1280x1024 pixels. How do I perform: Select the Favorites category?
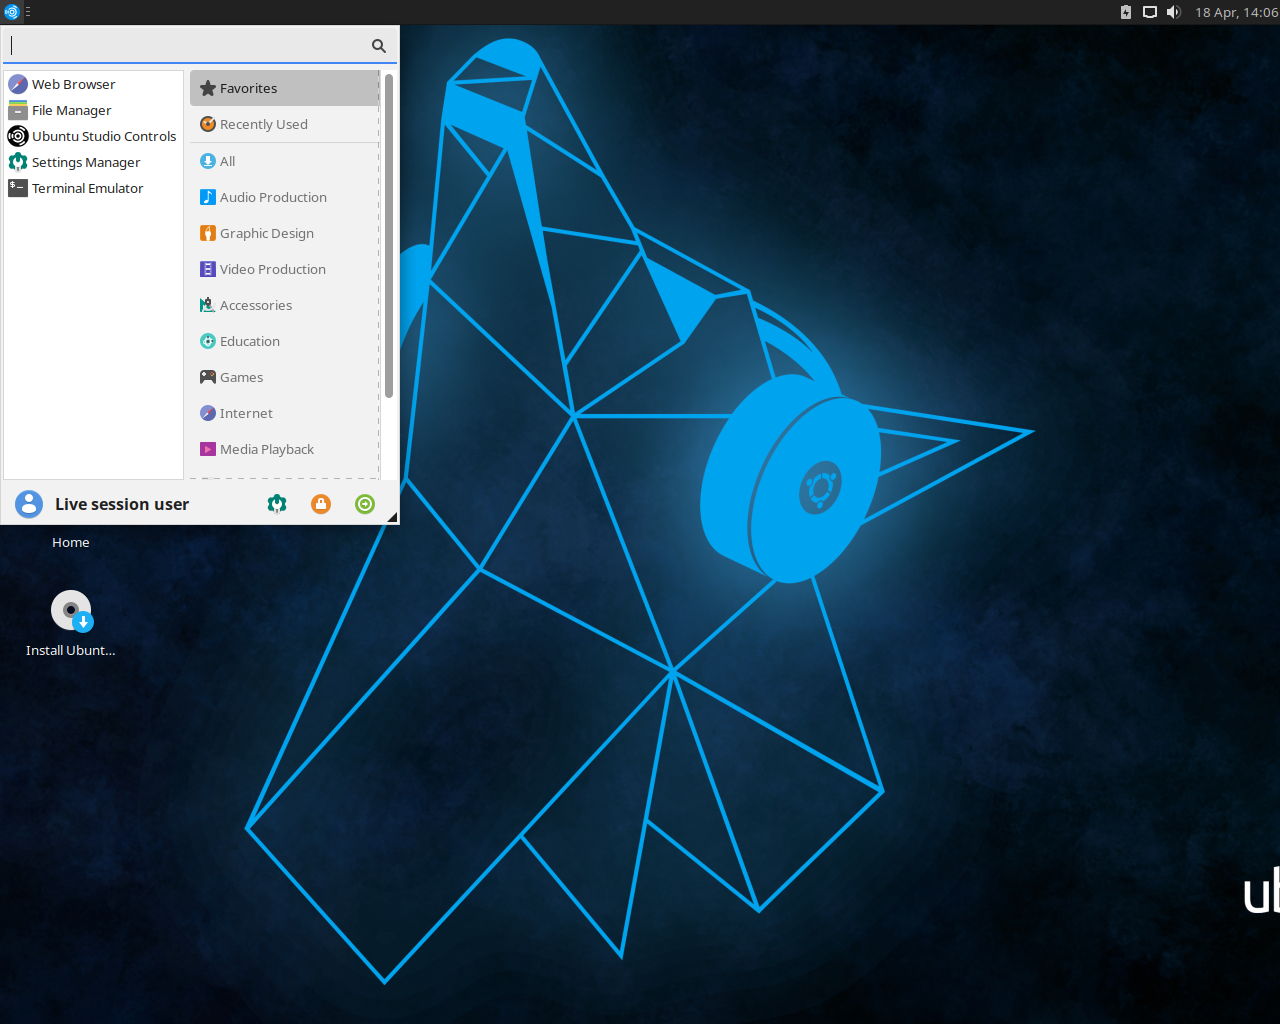pos(284,88)
